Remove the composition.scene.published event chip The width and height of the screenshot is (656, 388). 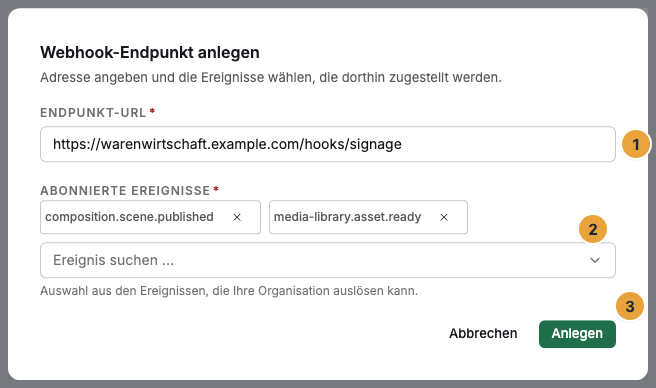pyautogui.click(x=237, y=217)
